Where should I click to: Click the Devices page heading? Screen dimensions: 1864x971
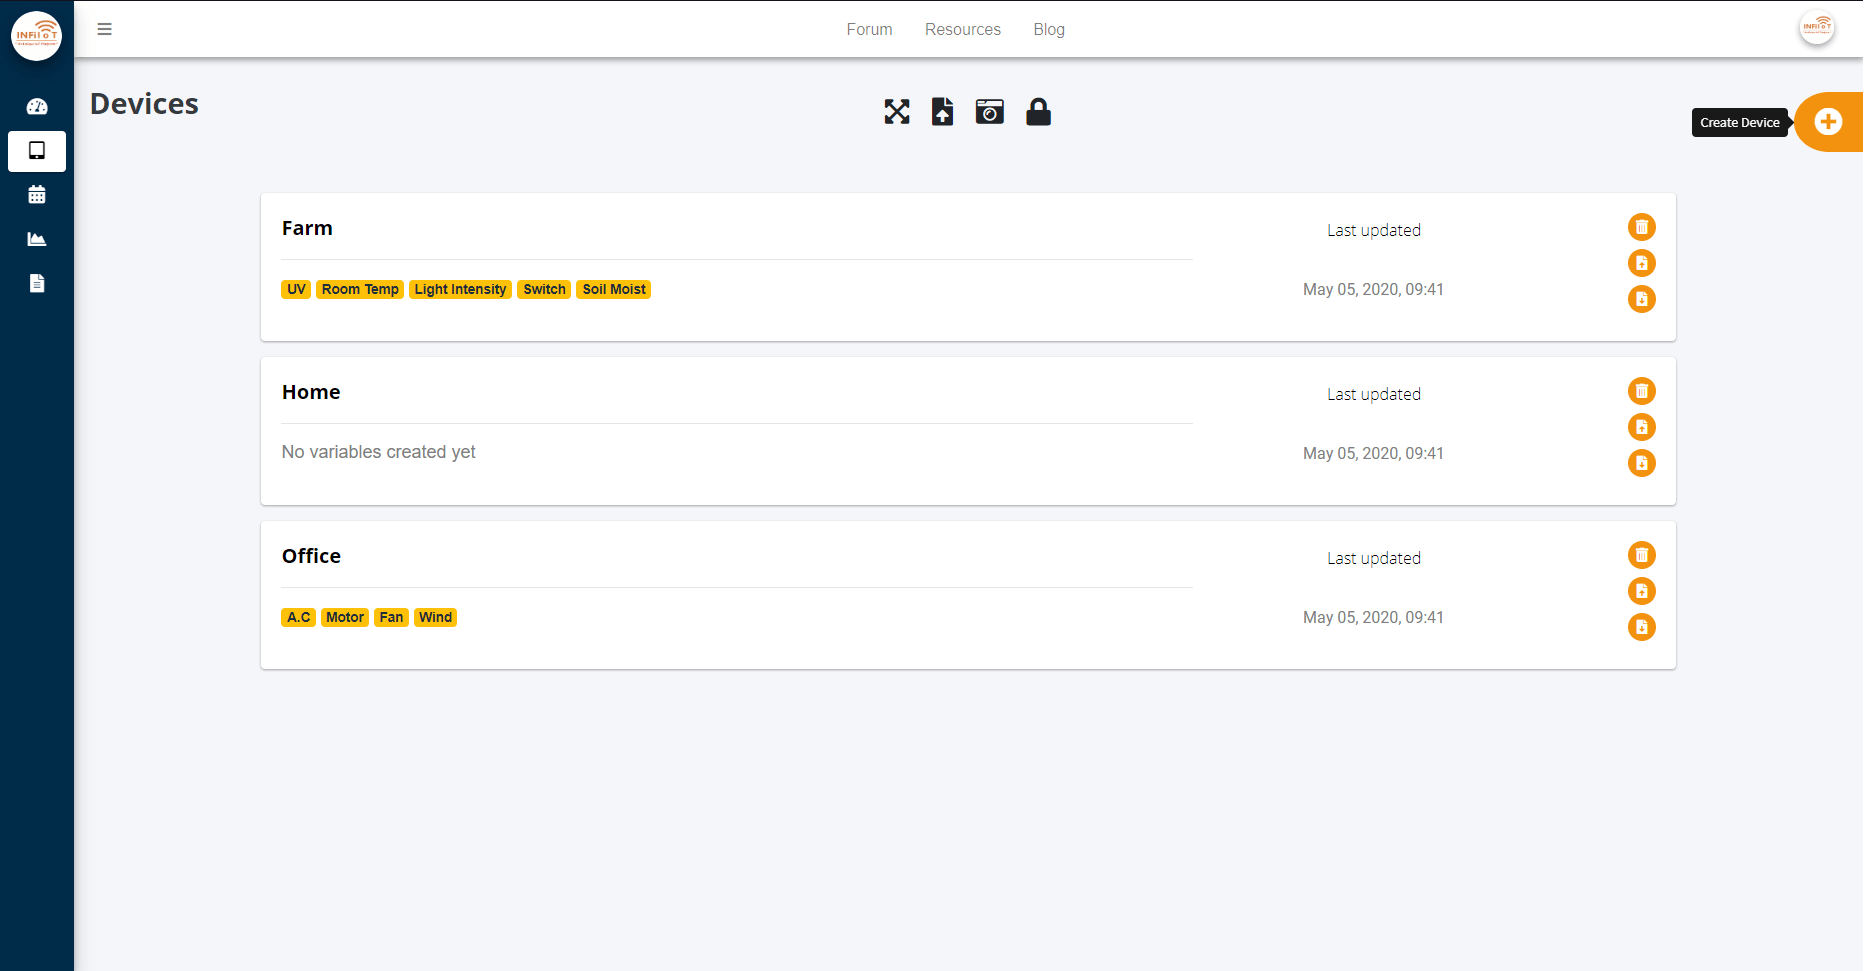point(144,104)
